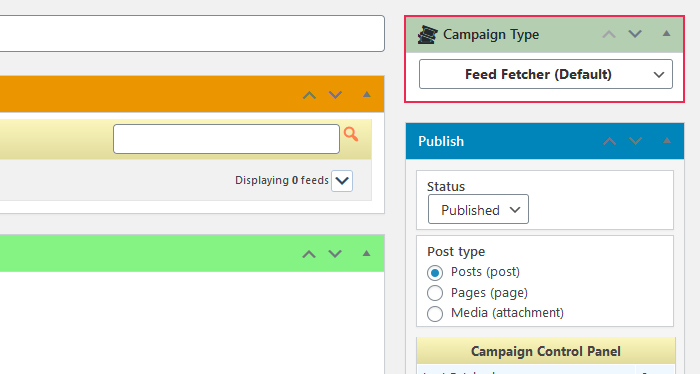Select Posts (post) radio button
Viewport: 700px width, 374px height.
coord(435,272)
